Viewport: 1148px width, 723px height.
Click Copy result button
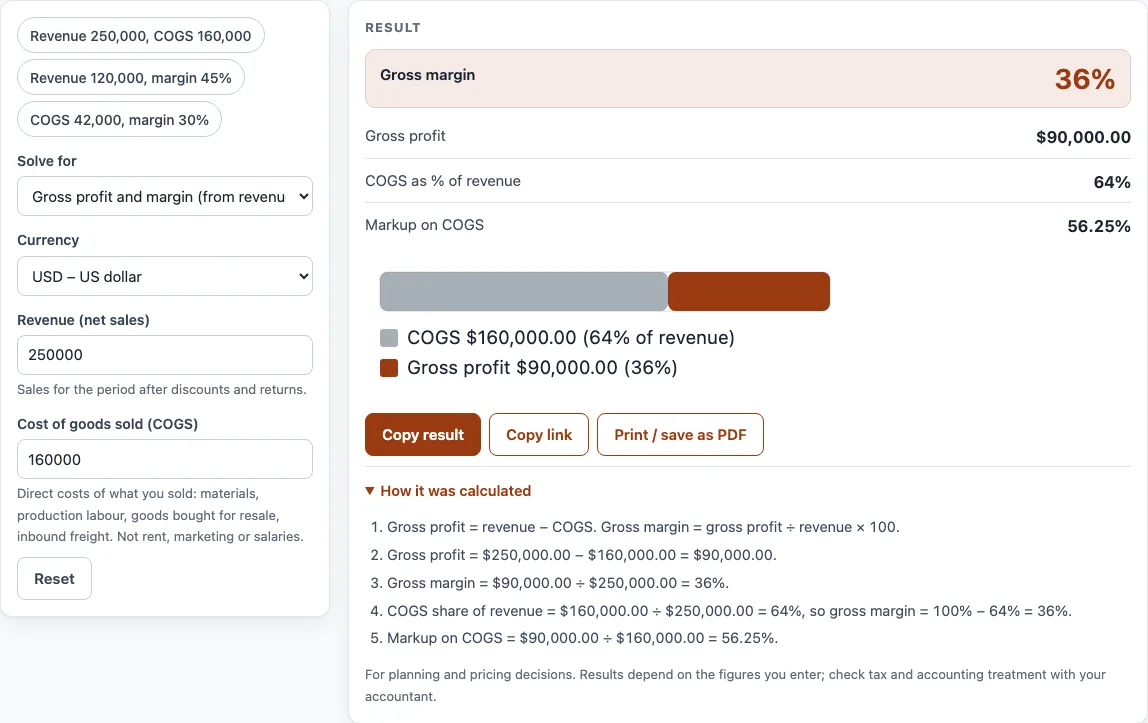pyautogui.click(x=422, y=435)
